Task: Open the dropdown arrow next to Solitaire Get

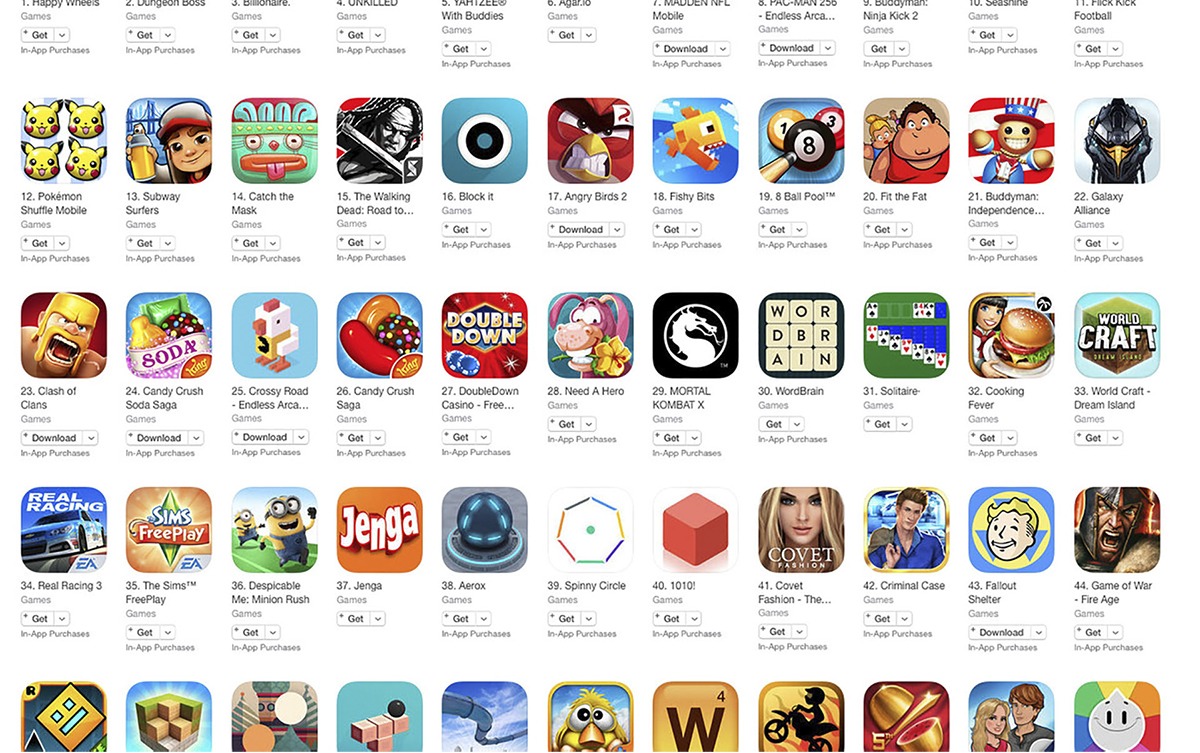Action: (905, 424)
